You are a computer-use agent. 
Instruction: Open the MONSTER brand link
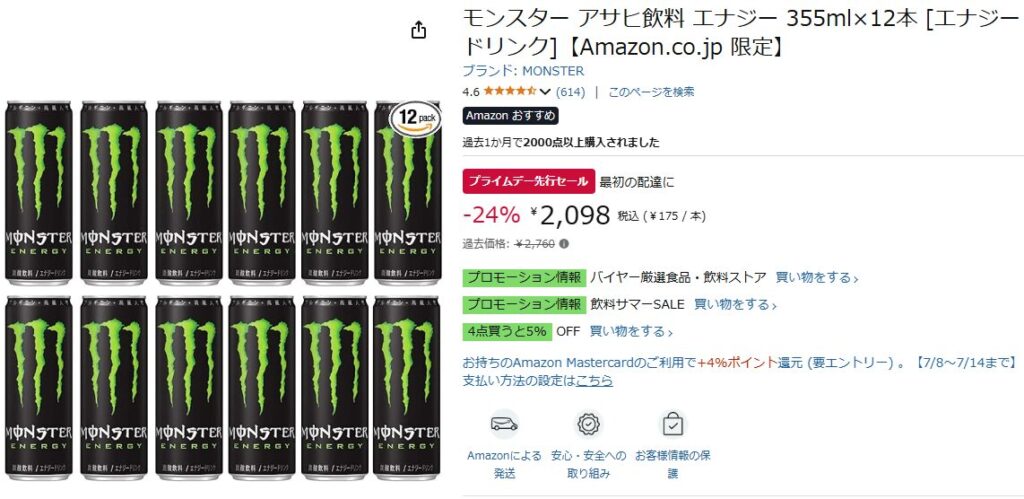[523, 71]
